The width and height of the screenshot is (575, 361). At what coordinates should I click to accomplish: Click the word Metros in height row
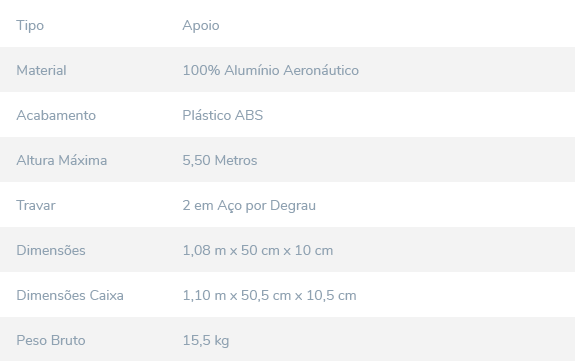pos(236,160)
